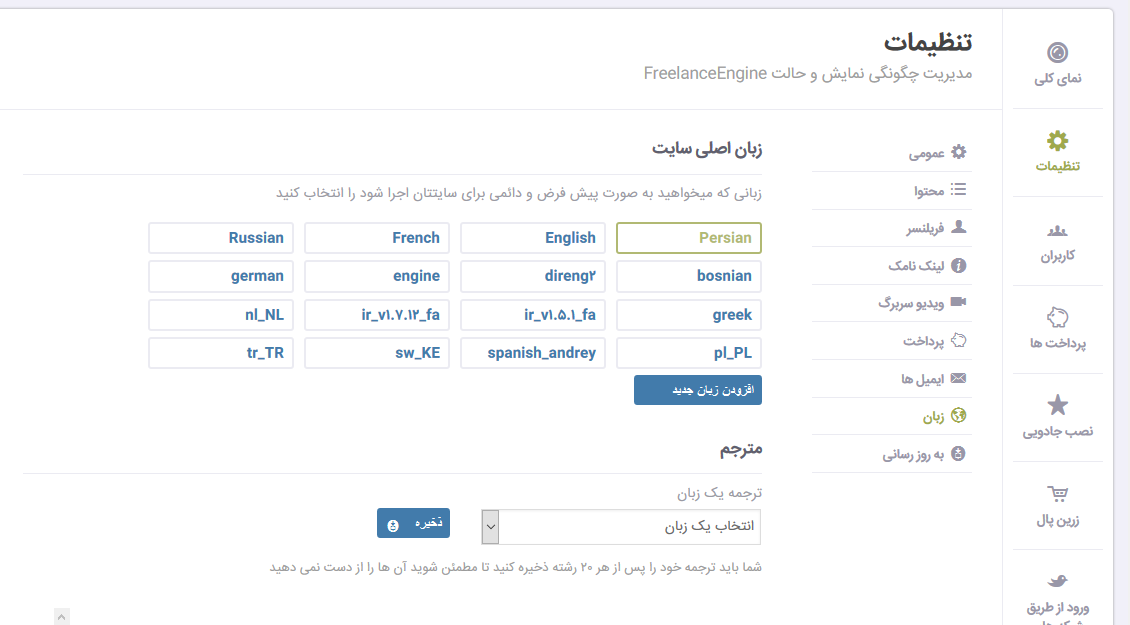
Task: Click افزودن زبان جدید button
Action: [698, 390]
